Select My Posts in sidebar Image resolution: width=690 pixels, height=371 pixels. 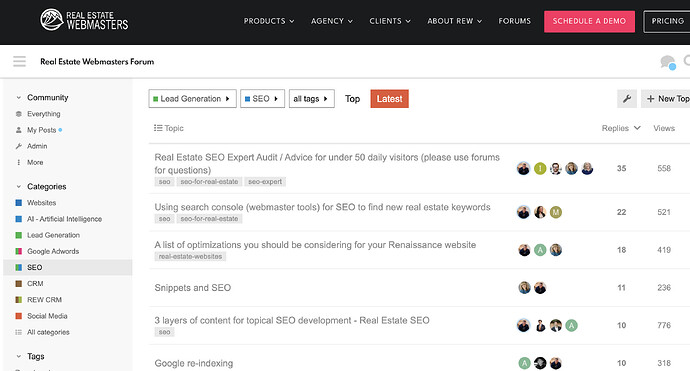pyautogui.click(x=41, y=130)
